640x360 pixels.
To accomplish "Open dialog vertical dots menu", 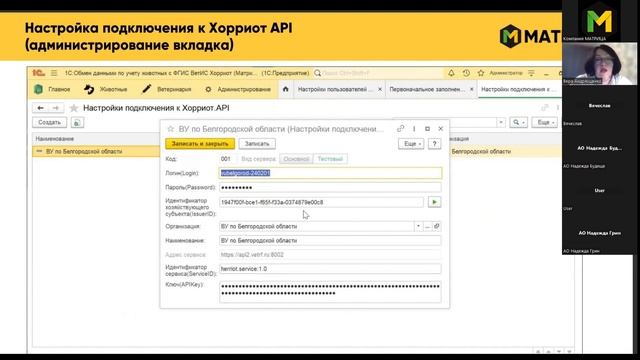I will (x=414, y=129).
